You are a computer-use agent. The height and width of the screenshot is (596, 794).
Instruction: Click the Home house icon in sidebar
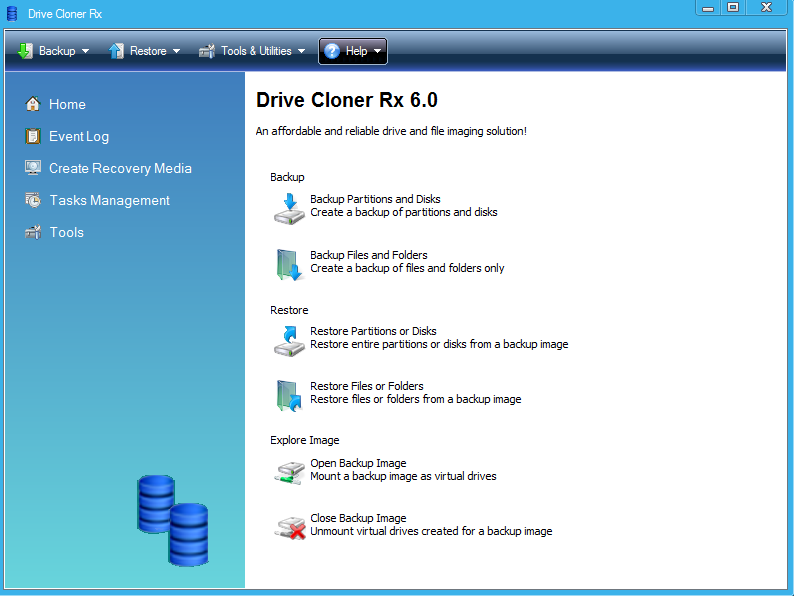[33, 104]
